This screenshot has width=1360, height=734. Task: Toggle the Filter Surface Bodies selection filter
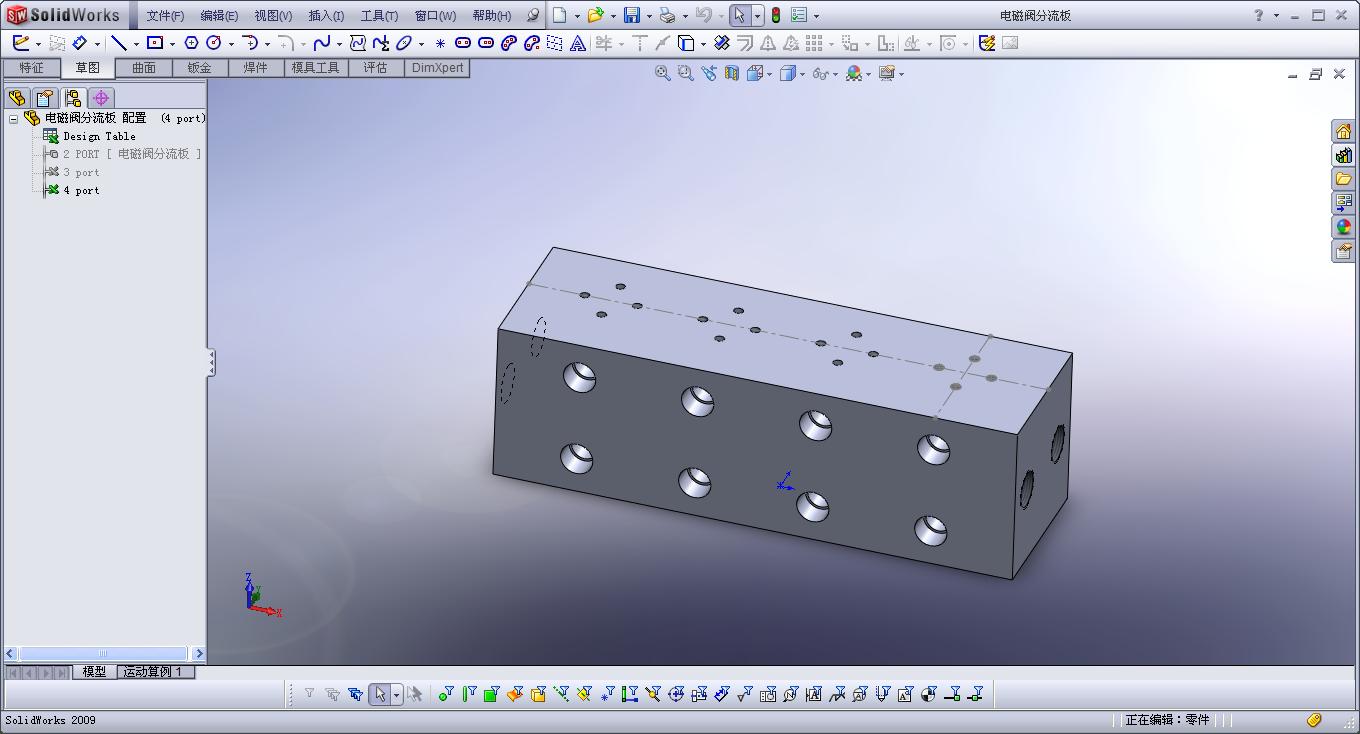[x=515, y=694]
